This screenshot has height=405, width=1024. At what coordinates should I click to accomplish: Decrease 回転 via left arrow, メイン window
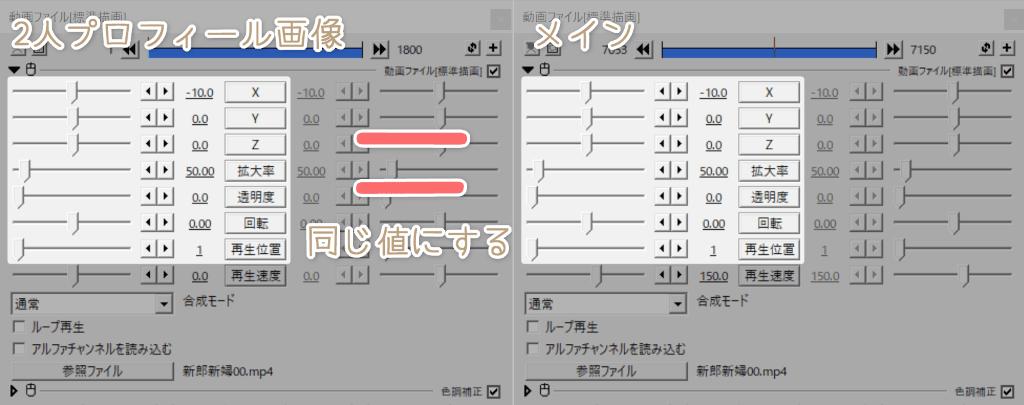coord(663,223)
